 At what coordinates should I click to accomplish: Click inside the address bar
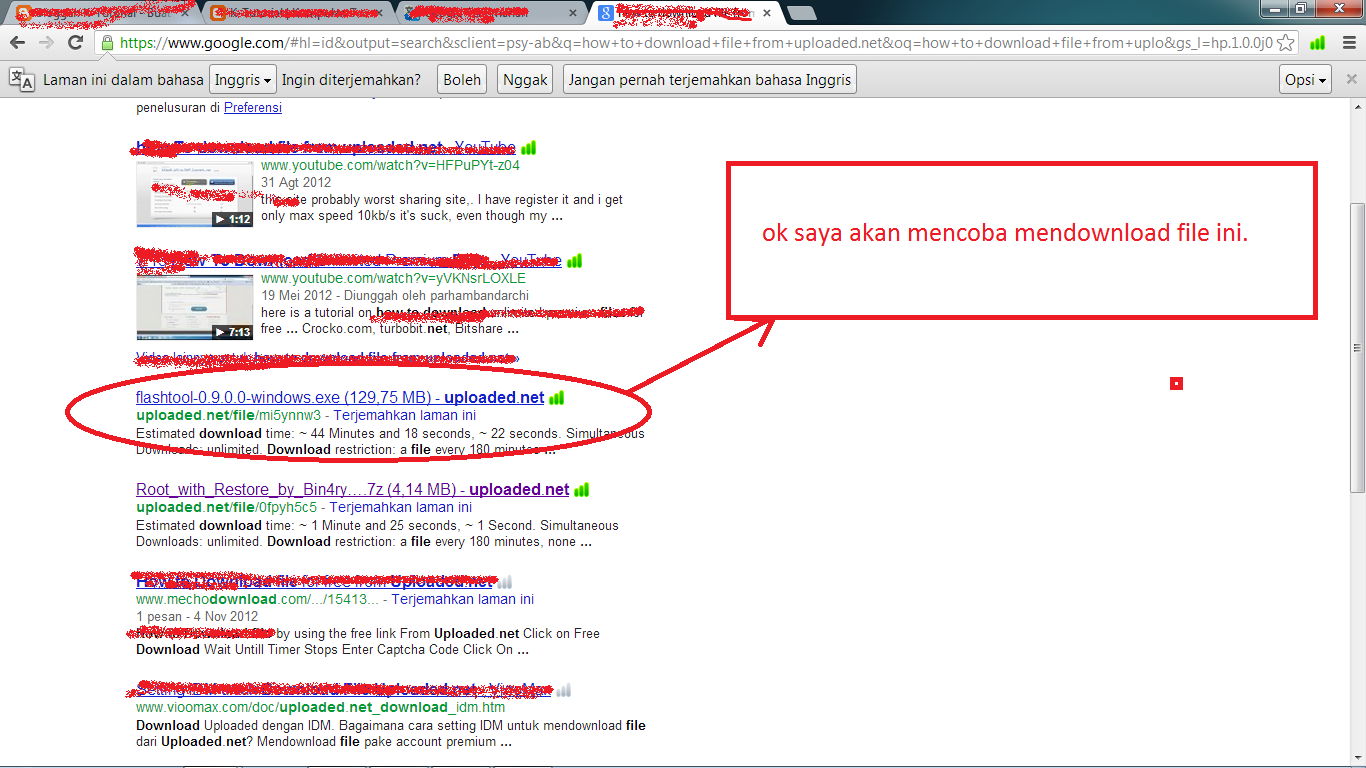tap(600, 44)
